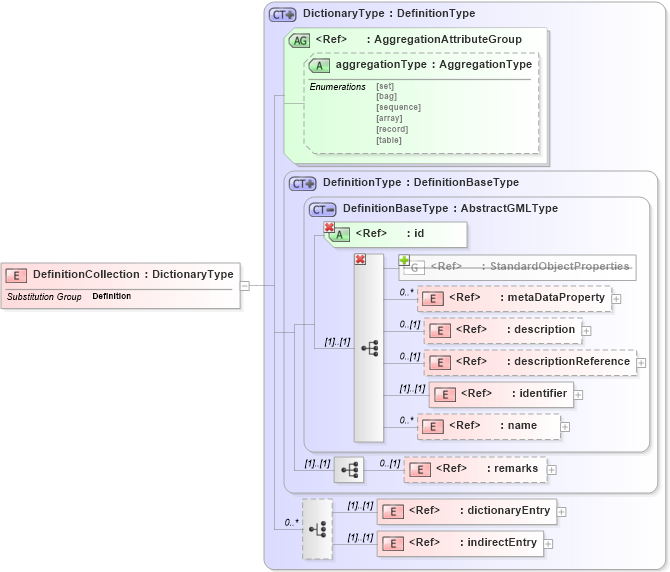Click the E icon of metaDataProperty
Viewport: 670px width, 572px height.
pyautogui.click(x=432, y=299)
